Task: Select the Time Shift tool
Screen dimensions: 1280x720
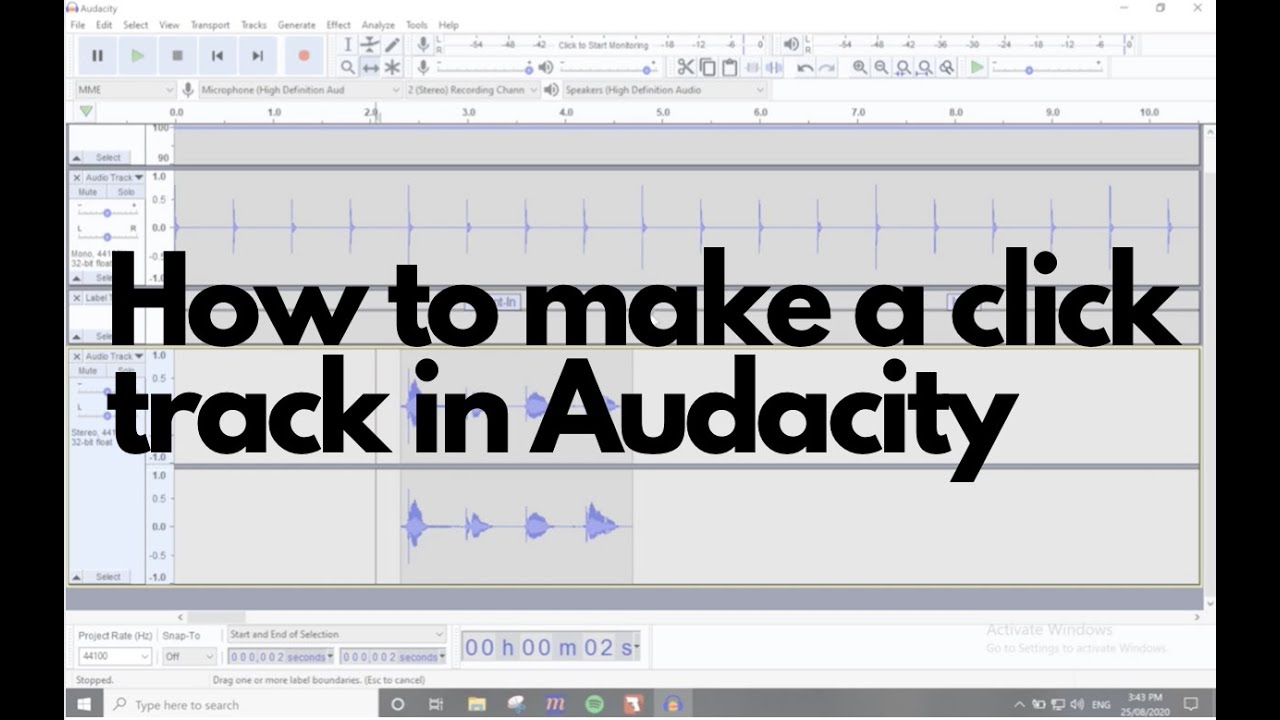Action: [370, 67]
